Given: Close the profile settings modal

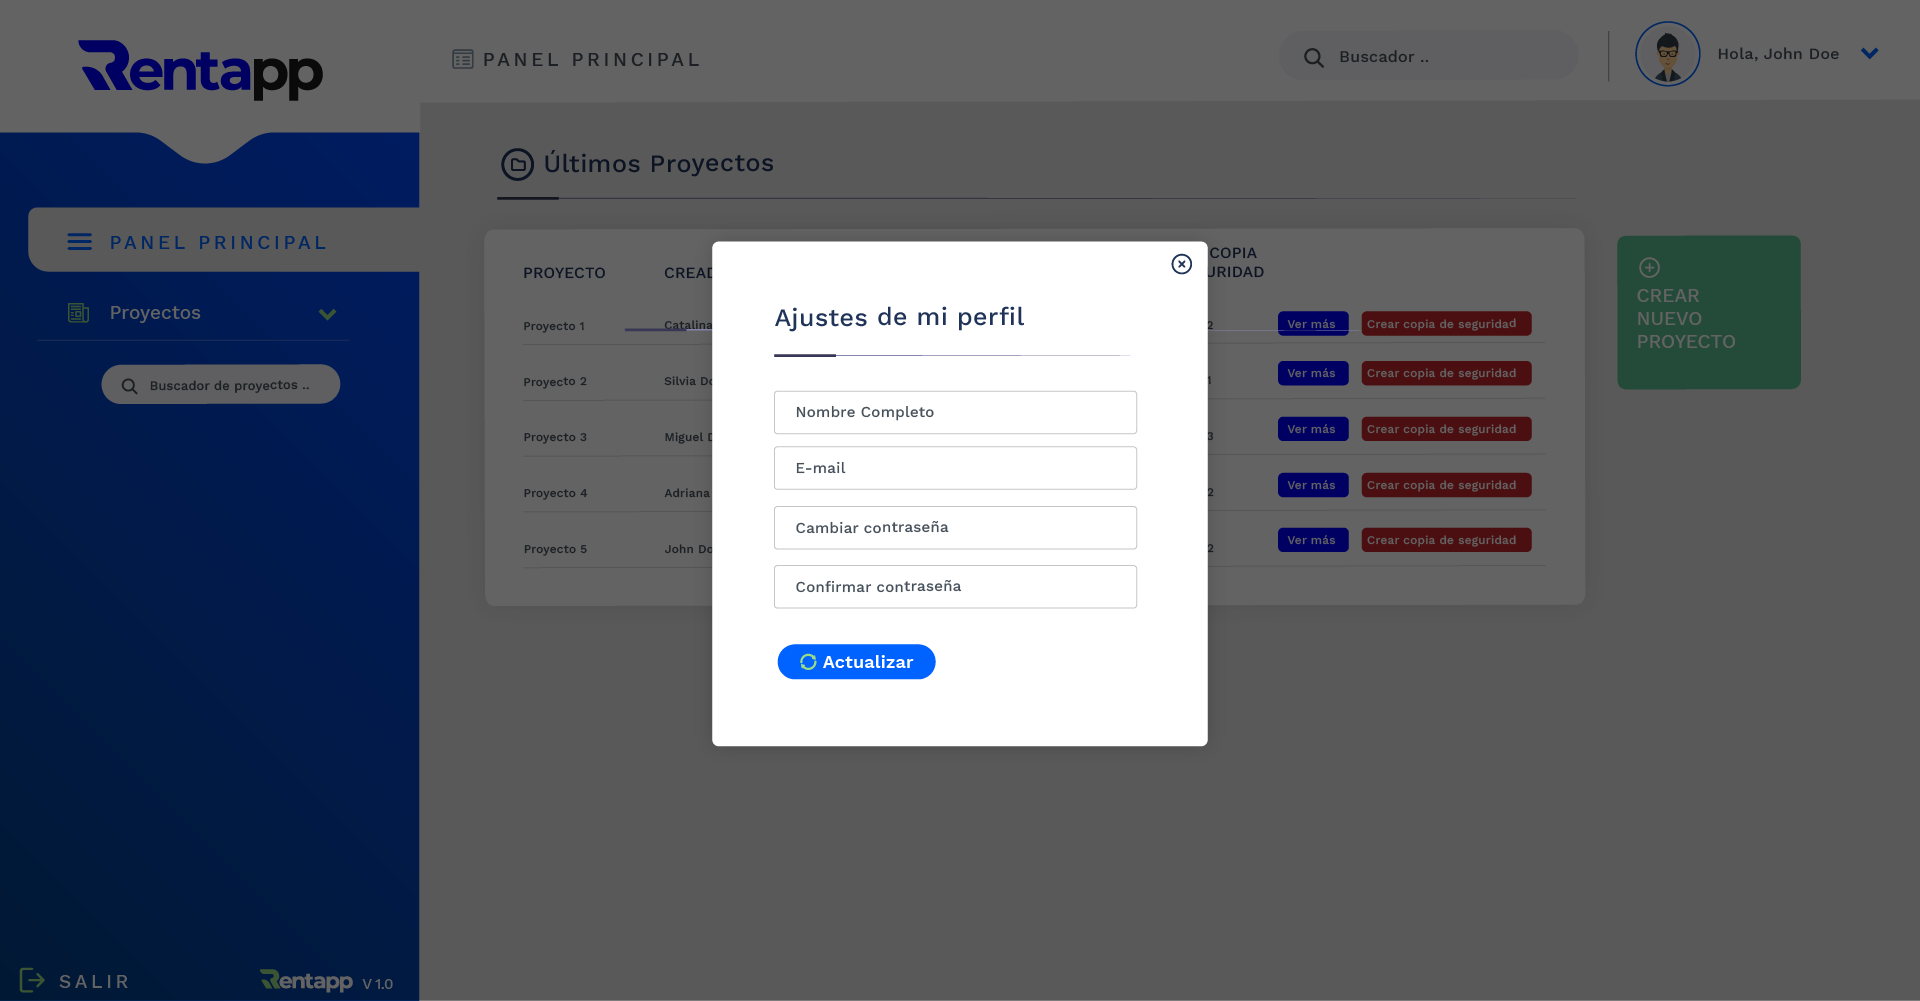Looking at the screenshot, I should [x=1181, y=264].
